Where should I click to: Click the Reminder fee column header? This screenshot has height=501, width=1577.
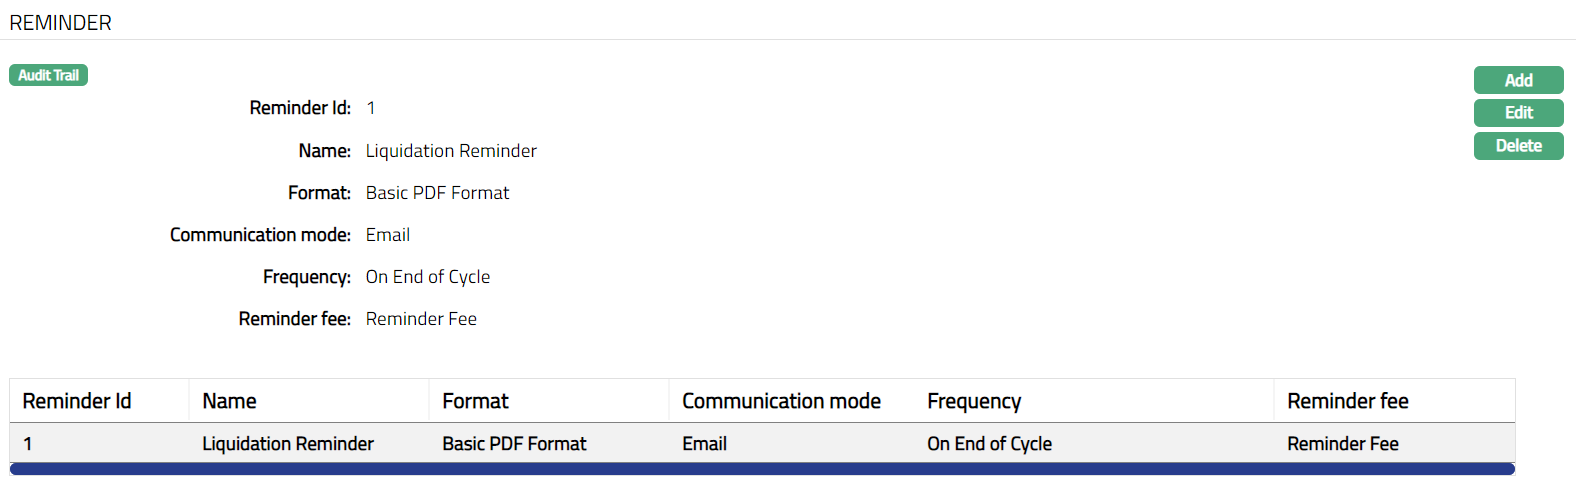[1347, 401]
